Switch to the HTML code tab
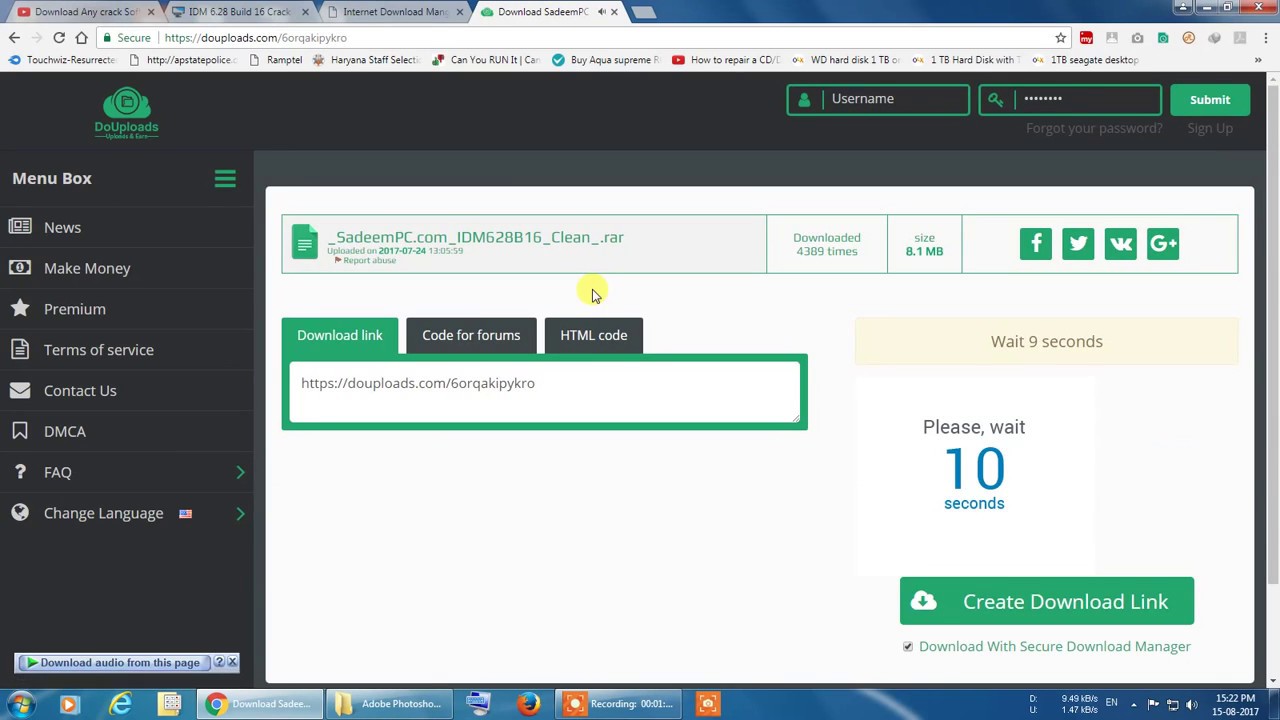 pos(594,335)
